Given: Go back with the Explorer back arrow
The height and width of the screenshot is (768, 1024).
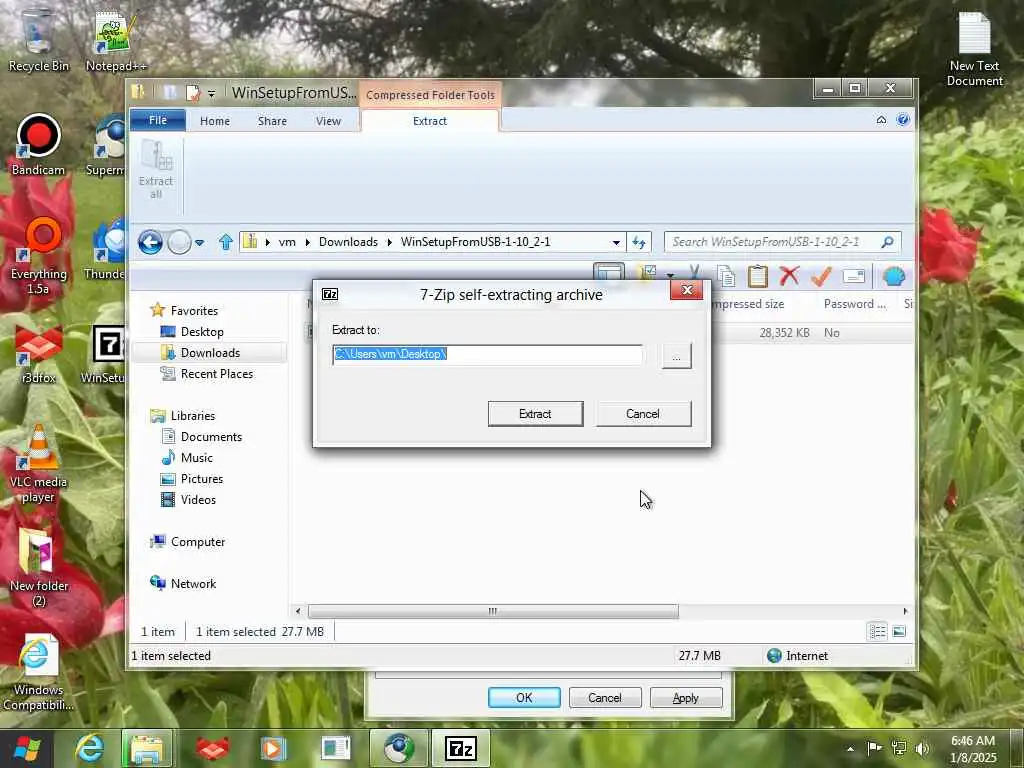Looking at the screenshot, I should tap(150, 242).
